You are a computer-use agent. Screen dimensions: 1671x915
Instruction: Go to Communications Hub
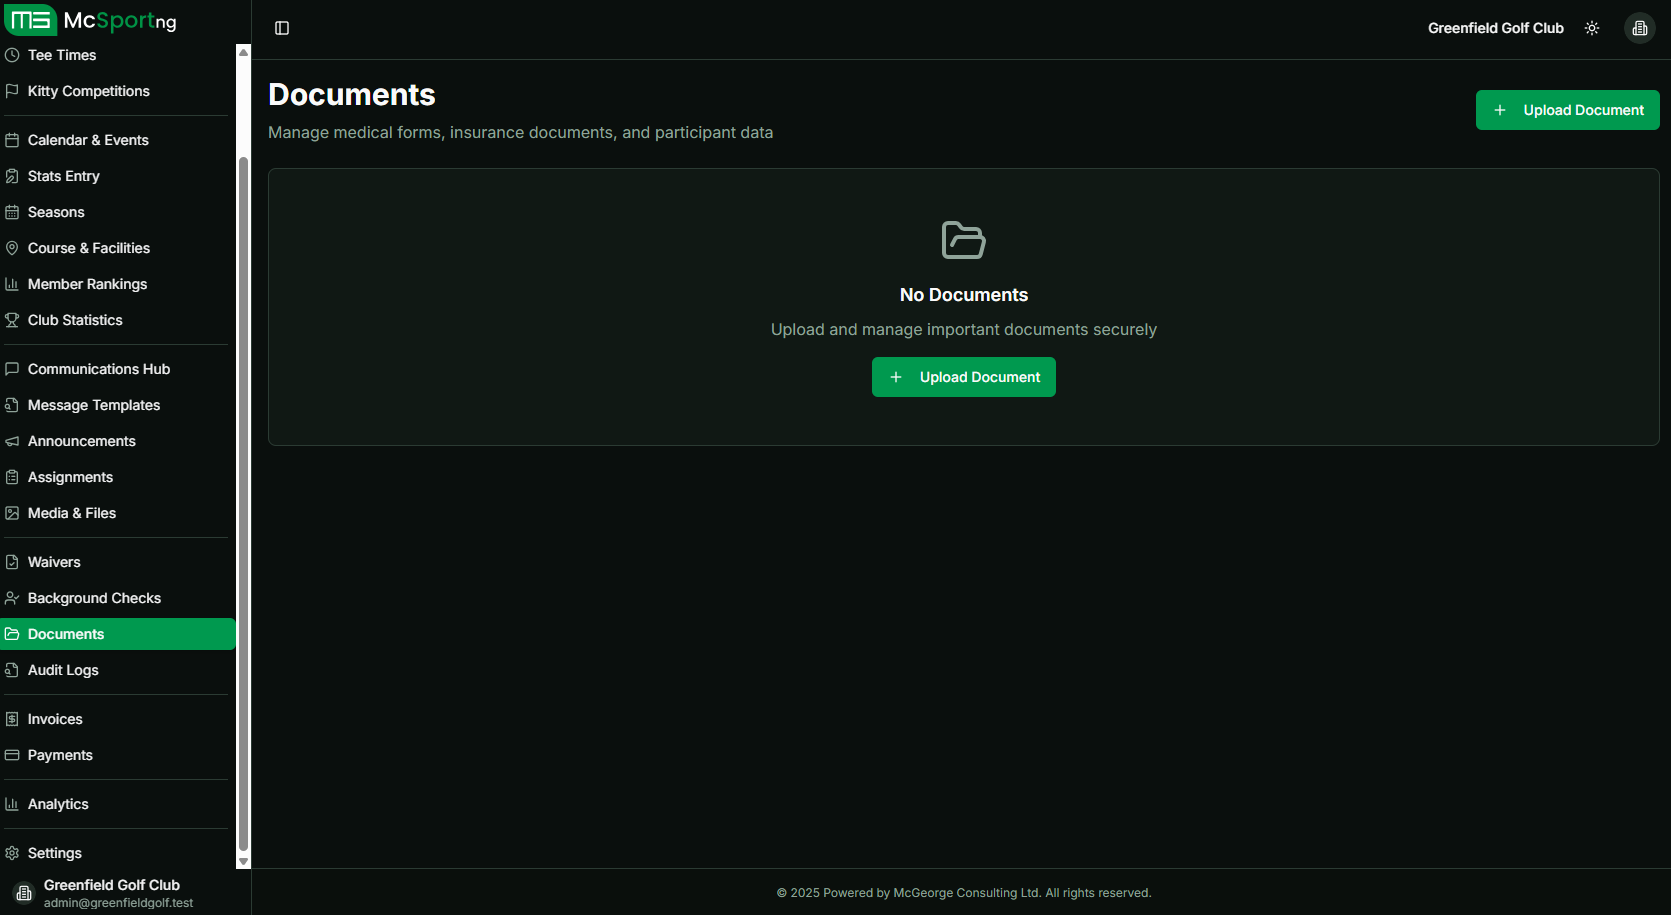(x=98, y=369)
